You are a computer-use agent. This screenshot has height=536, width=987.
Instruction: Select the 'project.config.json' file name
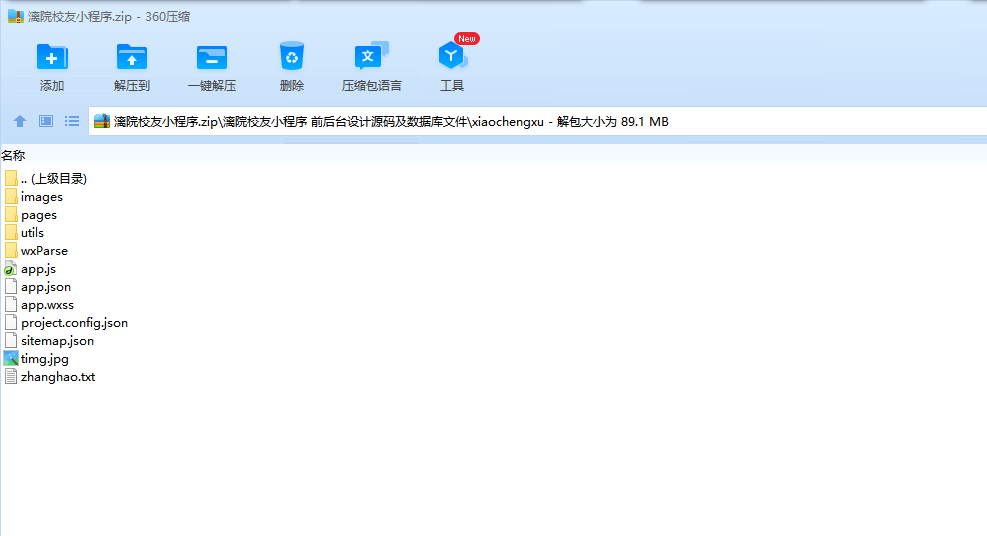74,323
